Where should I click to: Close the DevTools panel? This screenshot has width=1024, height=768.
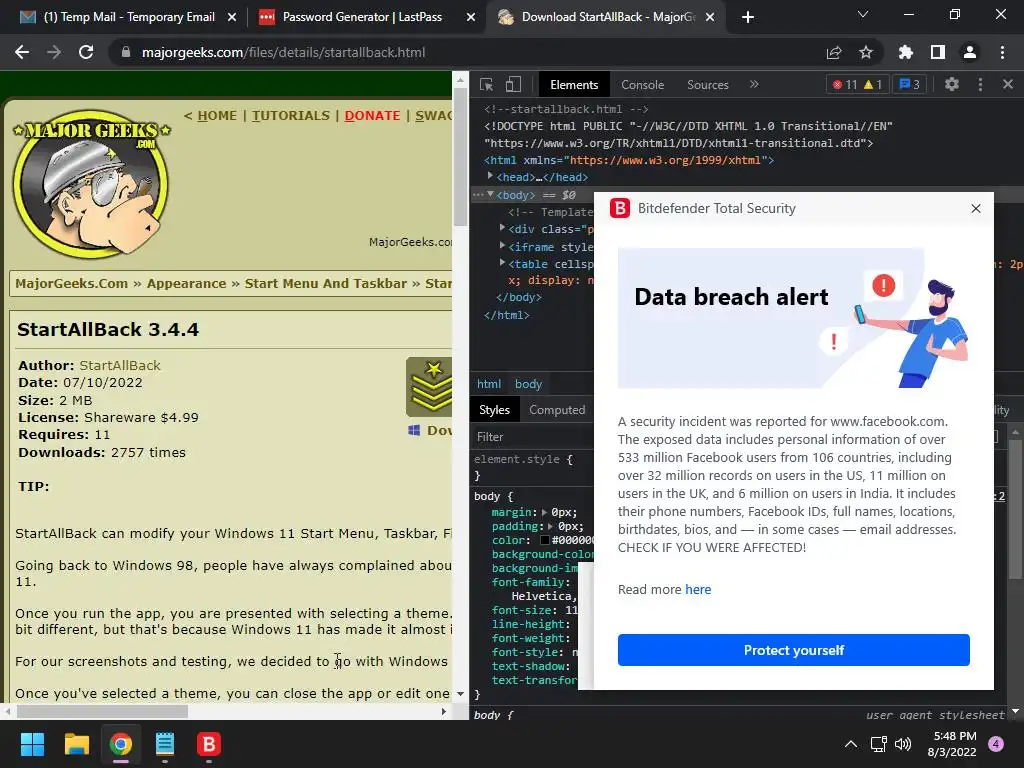1008,84
